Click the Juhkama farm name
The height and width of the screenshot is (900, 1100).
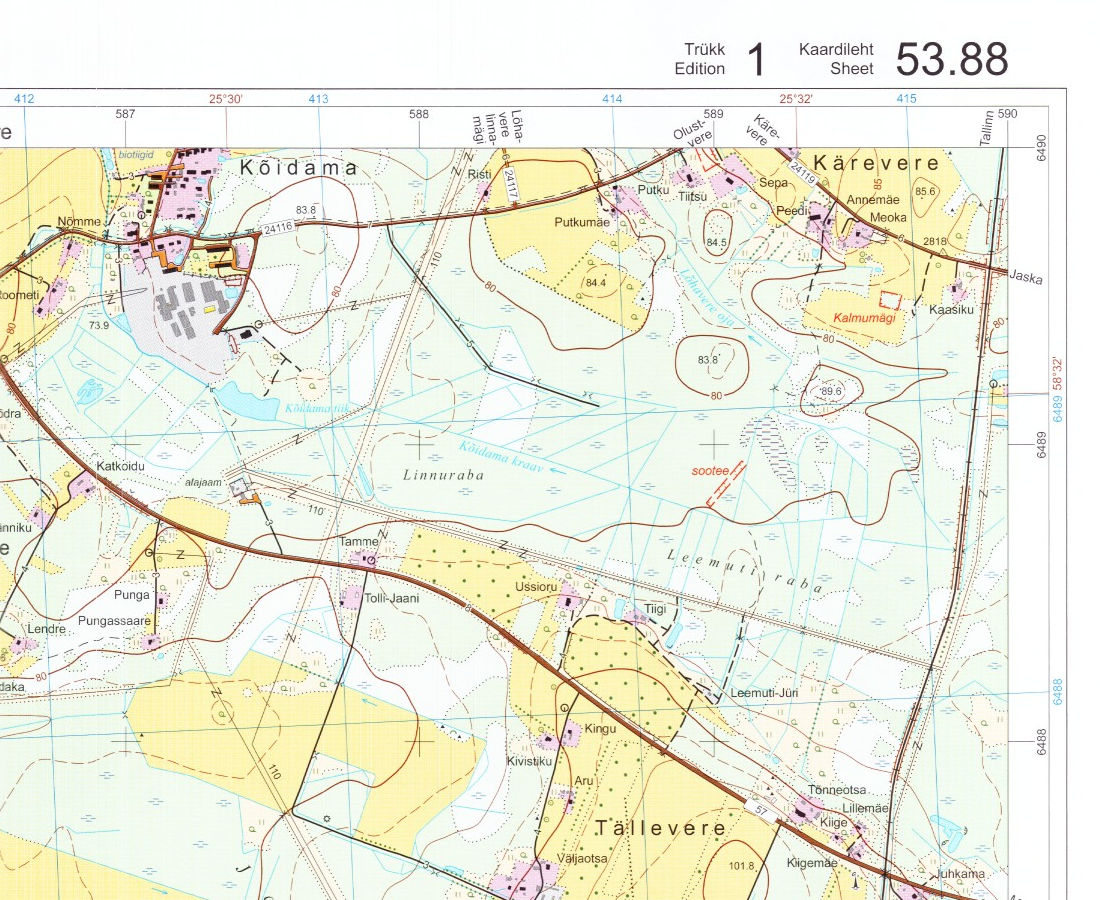(960, 874)
